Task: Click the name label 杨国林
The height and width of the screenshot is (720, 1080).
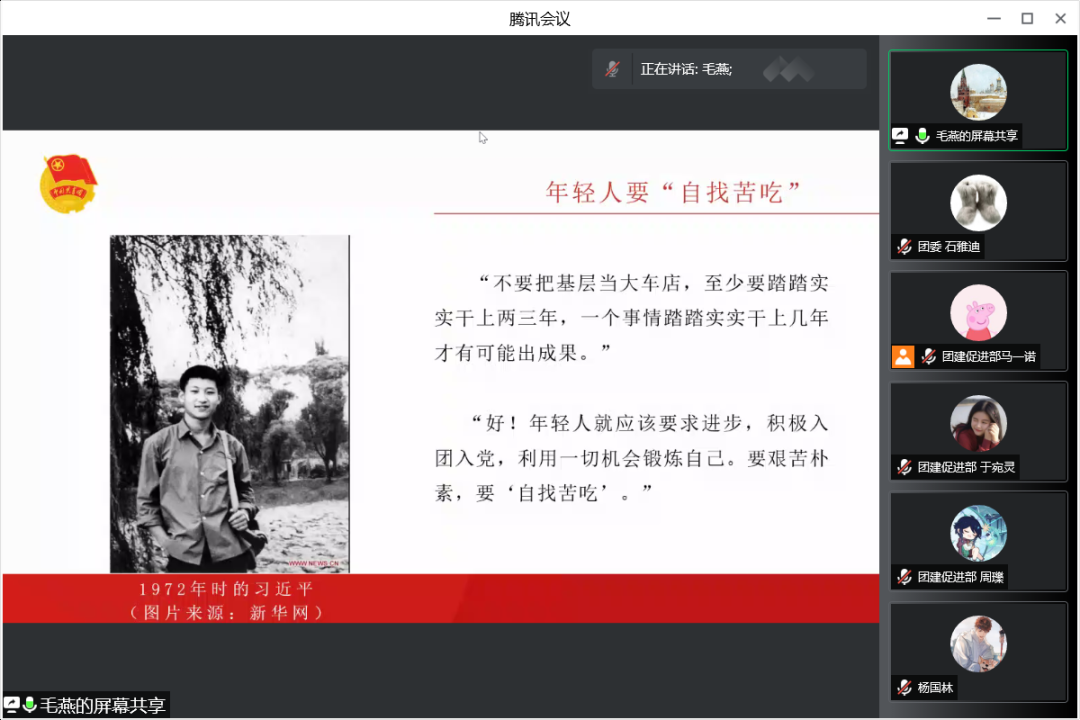Action: coord(935,688)
